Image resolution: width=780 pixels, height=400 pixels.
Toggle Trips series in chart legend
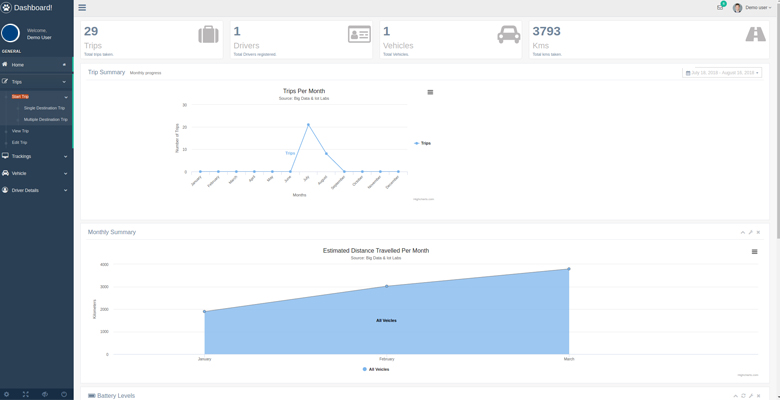(x=423, y=143)
